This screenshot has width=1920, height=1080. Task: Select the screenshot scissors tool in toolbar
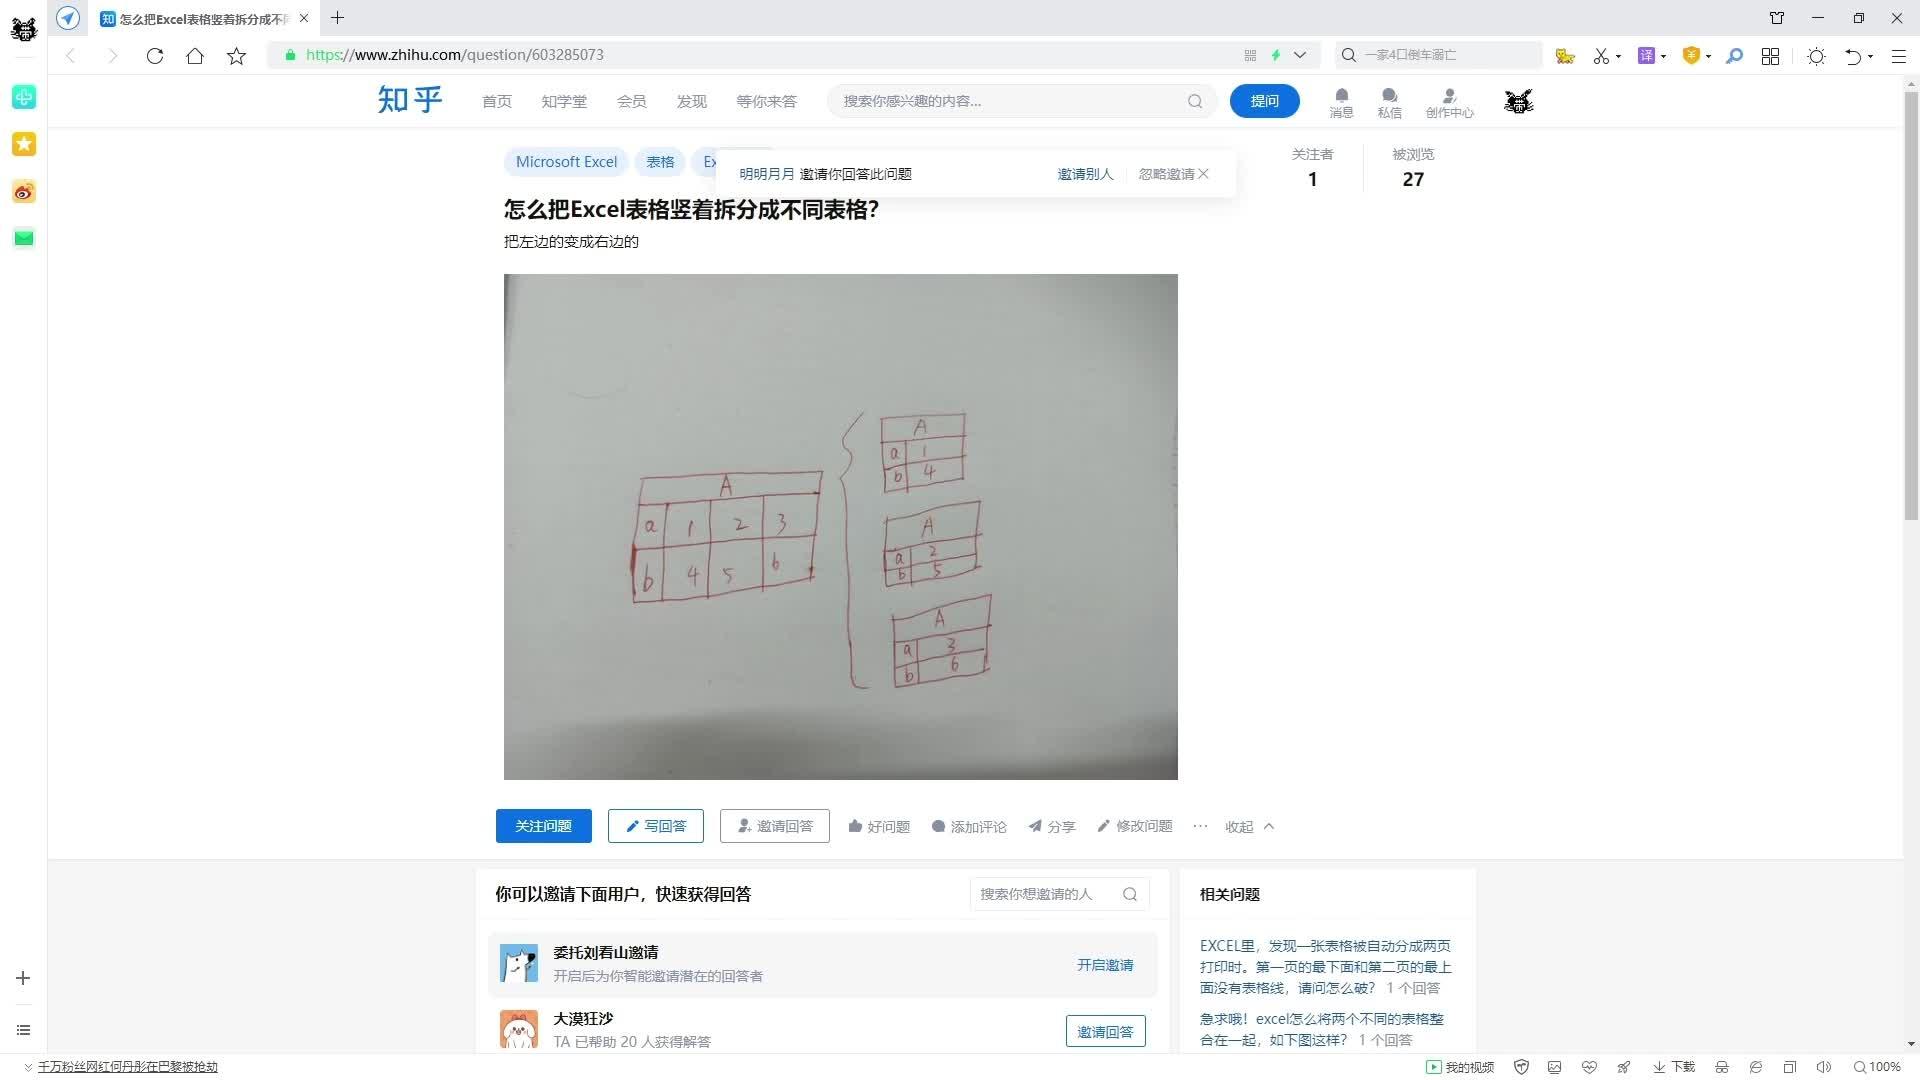tap(1603, 57)
